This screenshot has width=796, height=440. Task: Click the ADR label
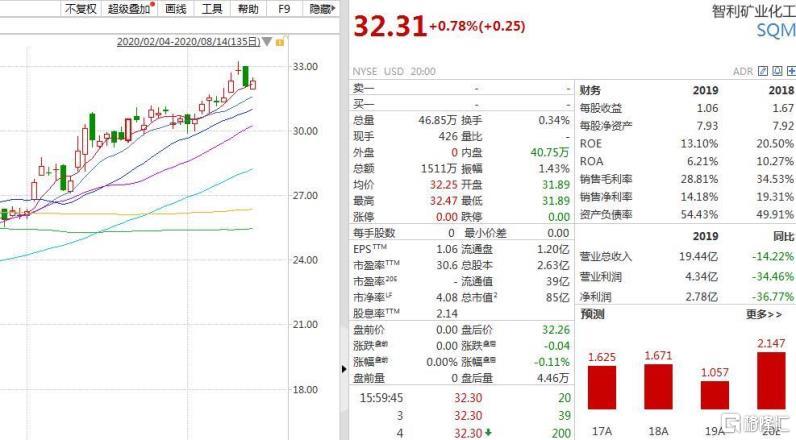(743, 72)
